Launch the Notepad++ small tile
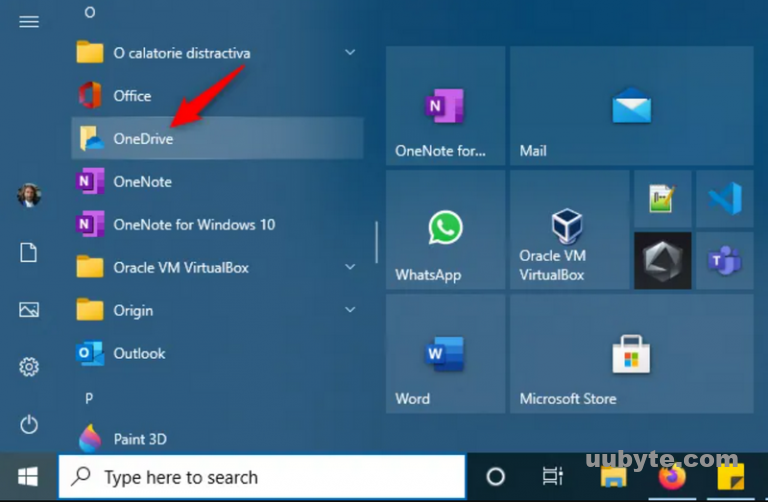 (662, 199)
